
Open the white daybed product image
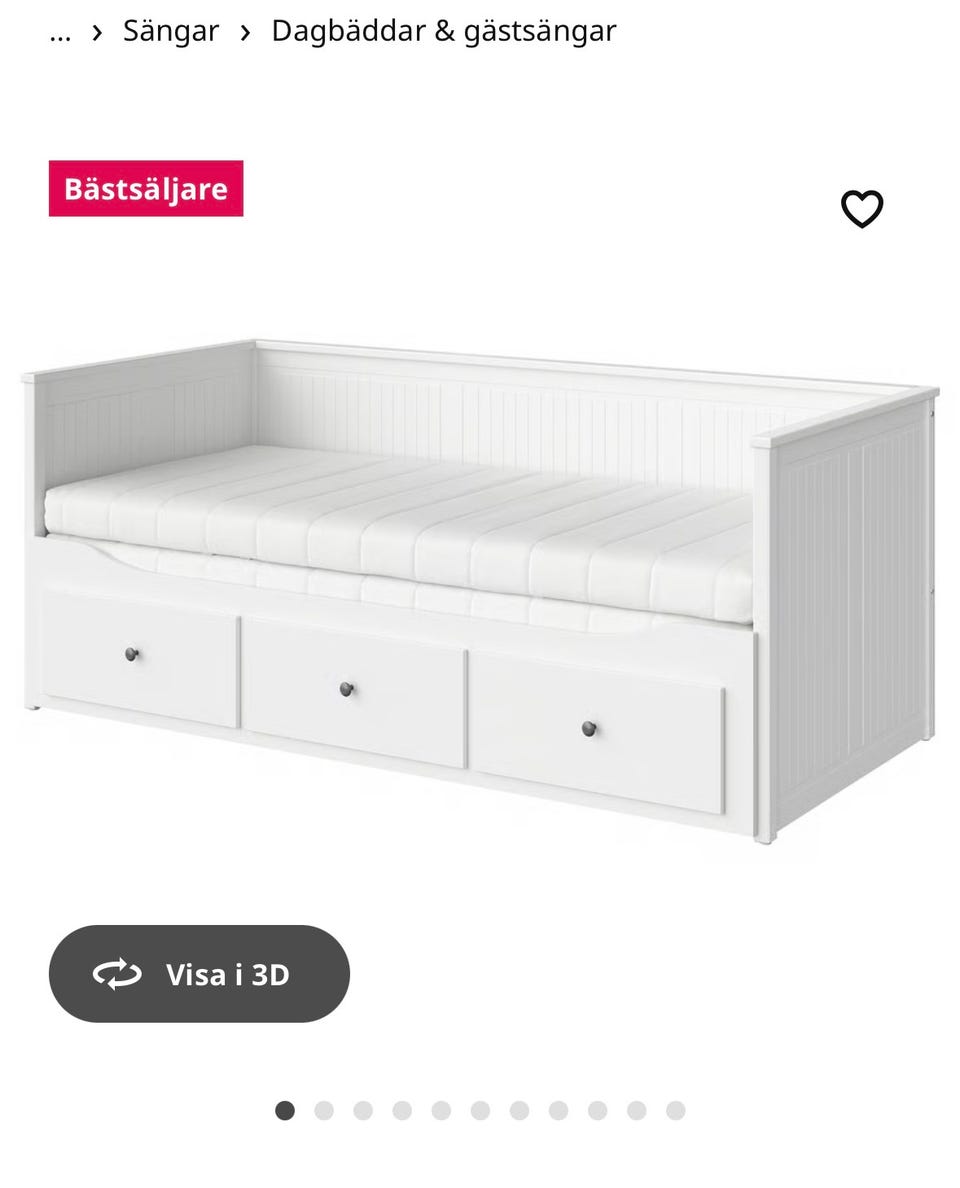coord(480,591)
